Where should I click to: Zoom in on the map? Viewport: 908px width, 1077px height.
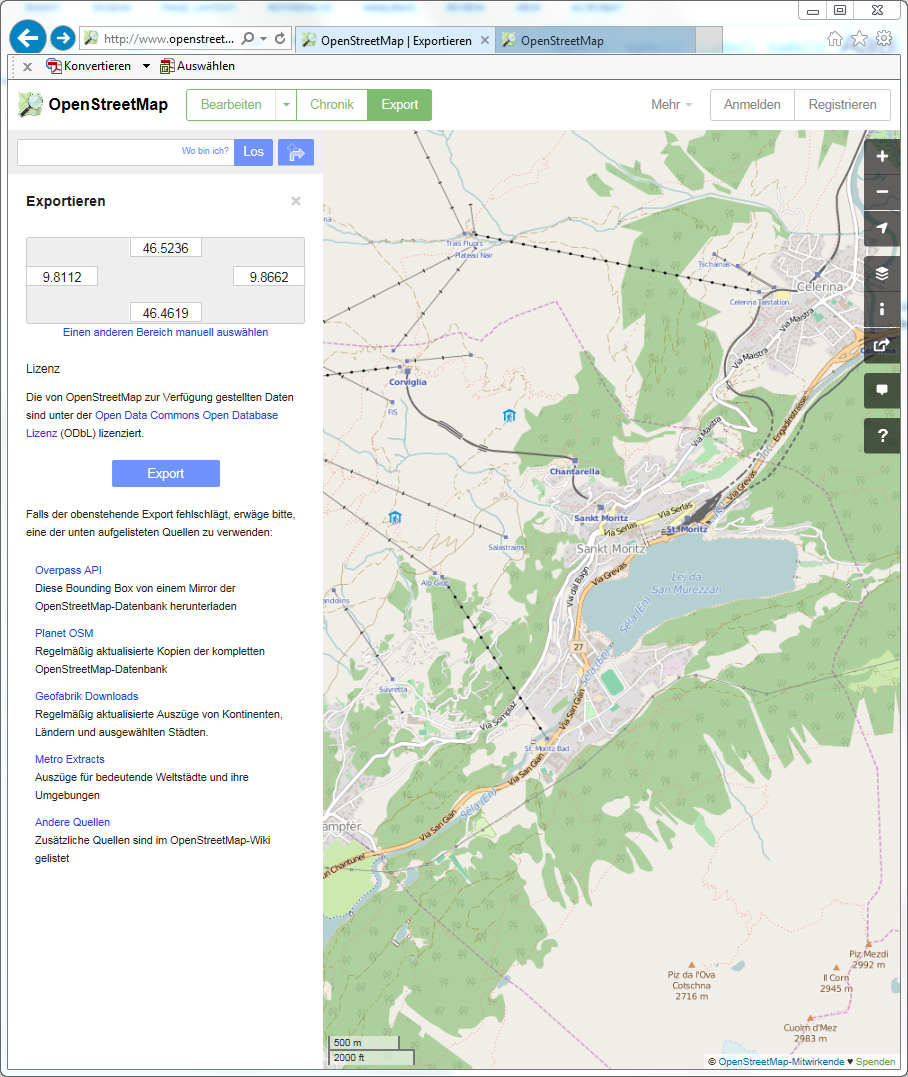(x=881, y=157)
